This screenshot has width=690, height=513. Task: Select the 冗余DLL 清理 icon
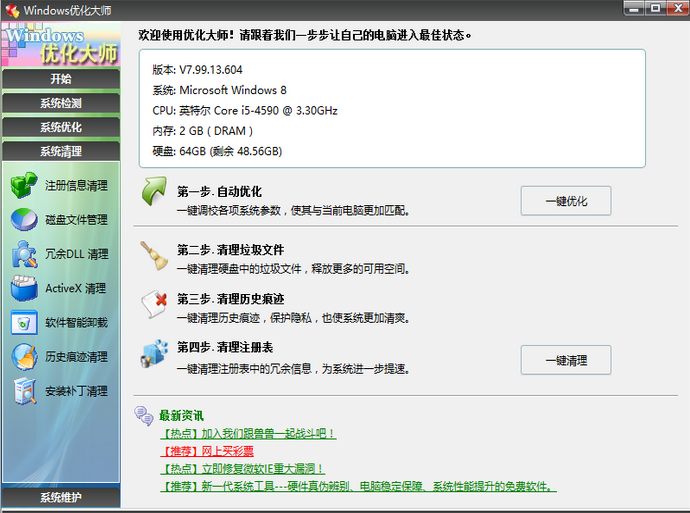pos(24,254)
